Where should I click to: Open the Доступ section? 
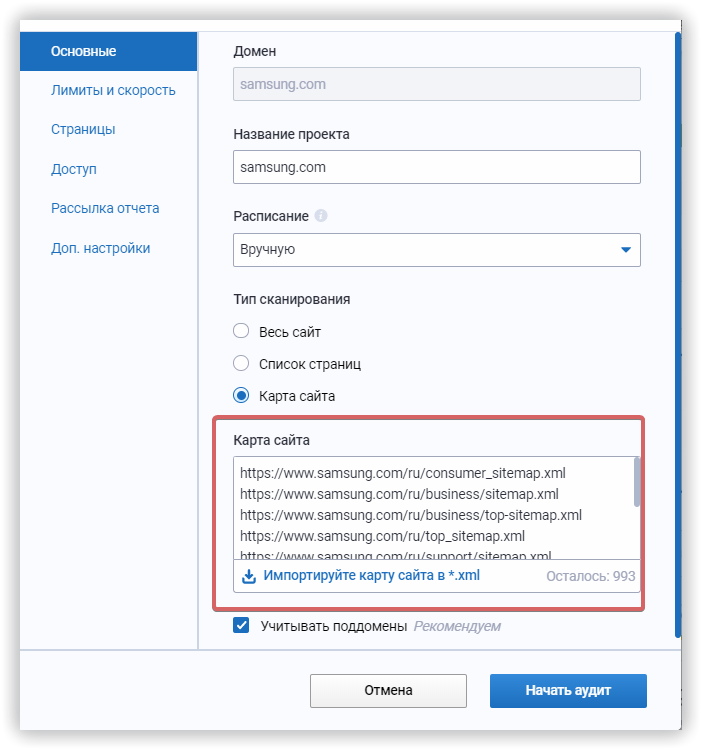[74, 169]
